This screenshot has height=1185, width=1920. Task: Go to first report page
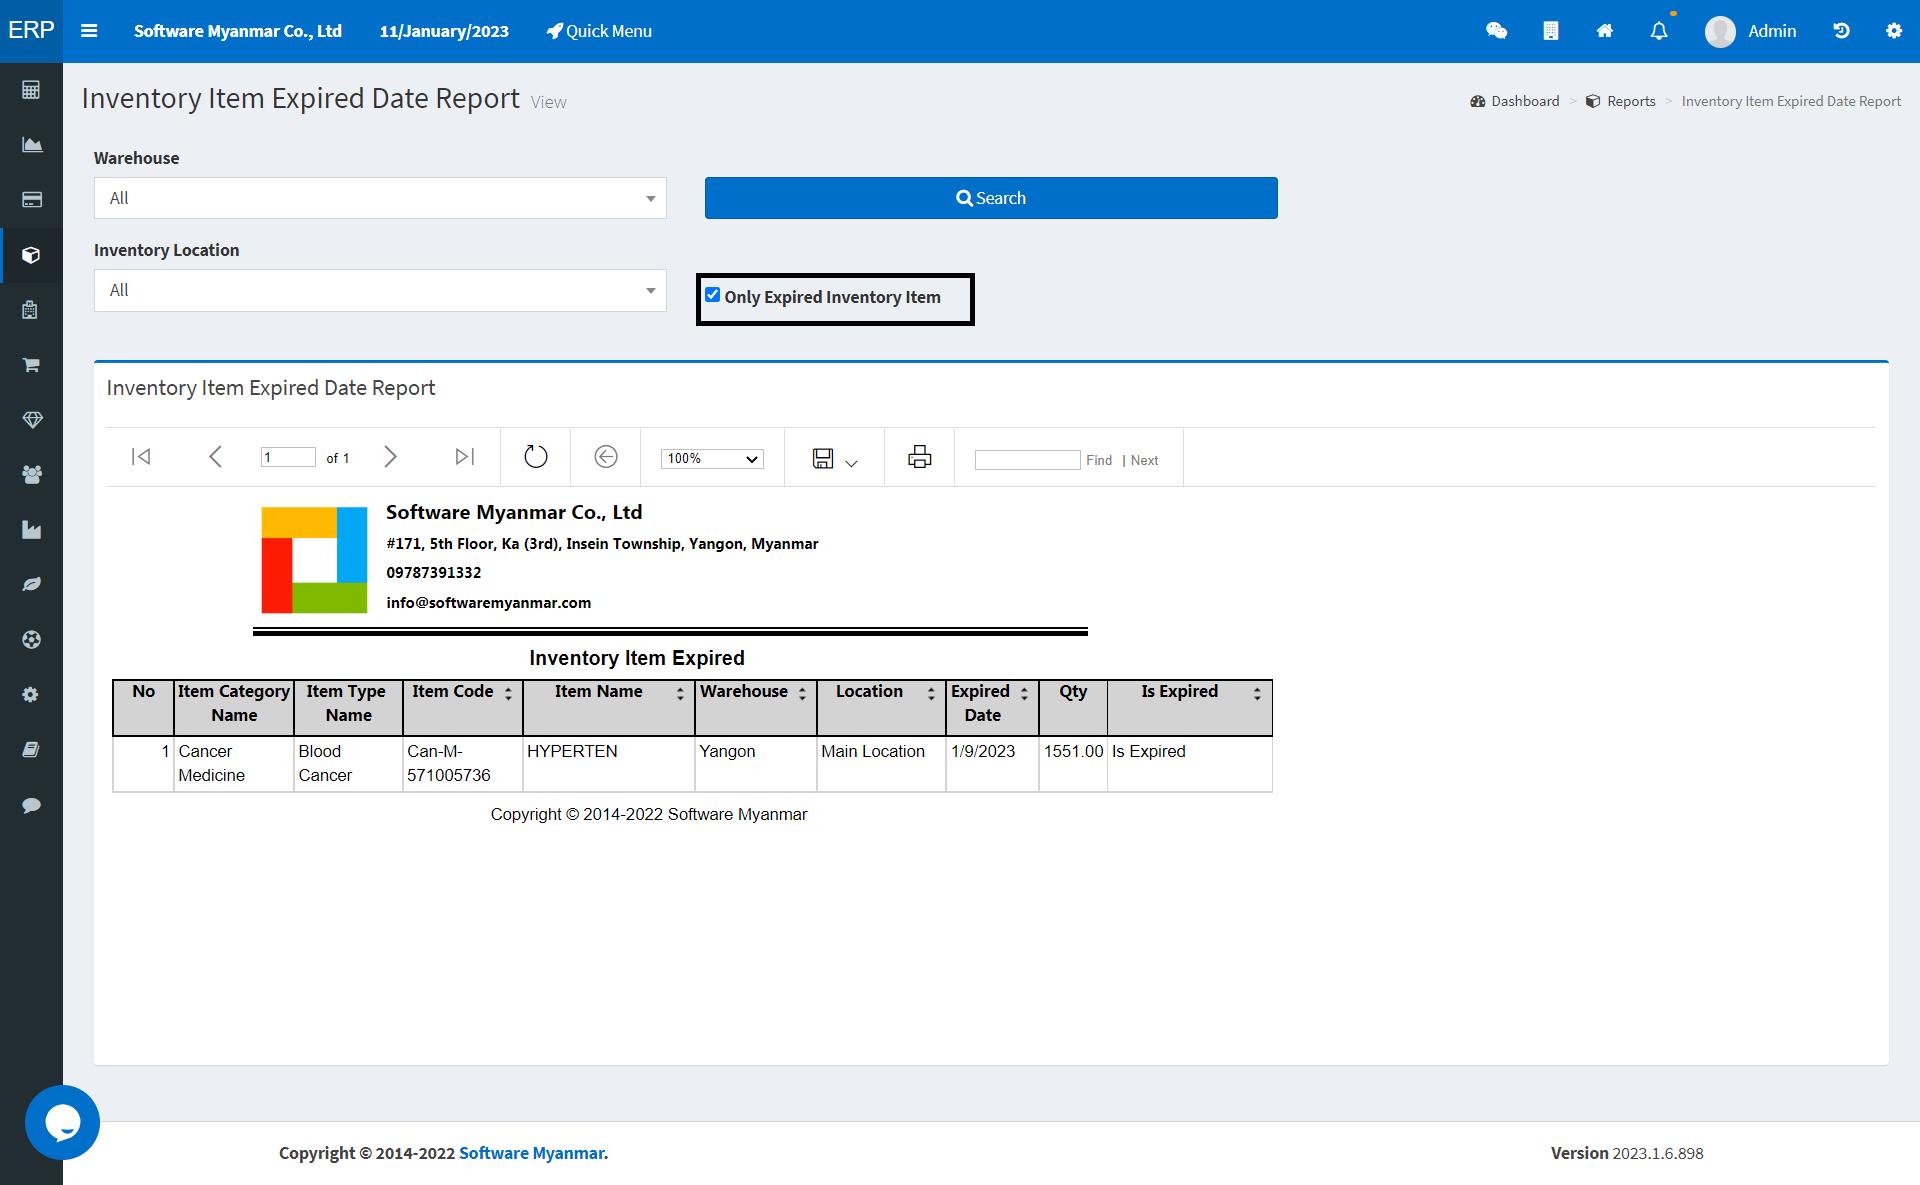[141, 457]
